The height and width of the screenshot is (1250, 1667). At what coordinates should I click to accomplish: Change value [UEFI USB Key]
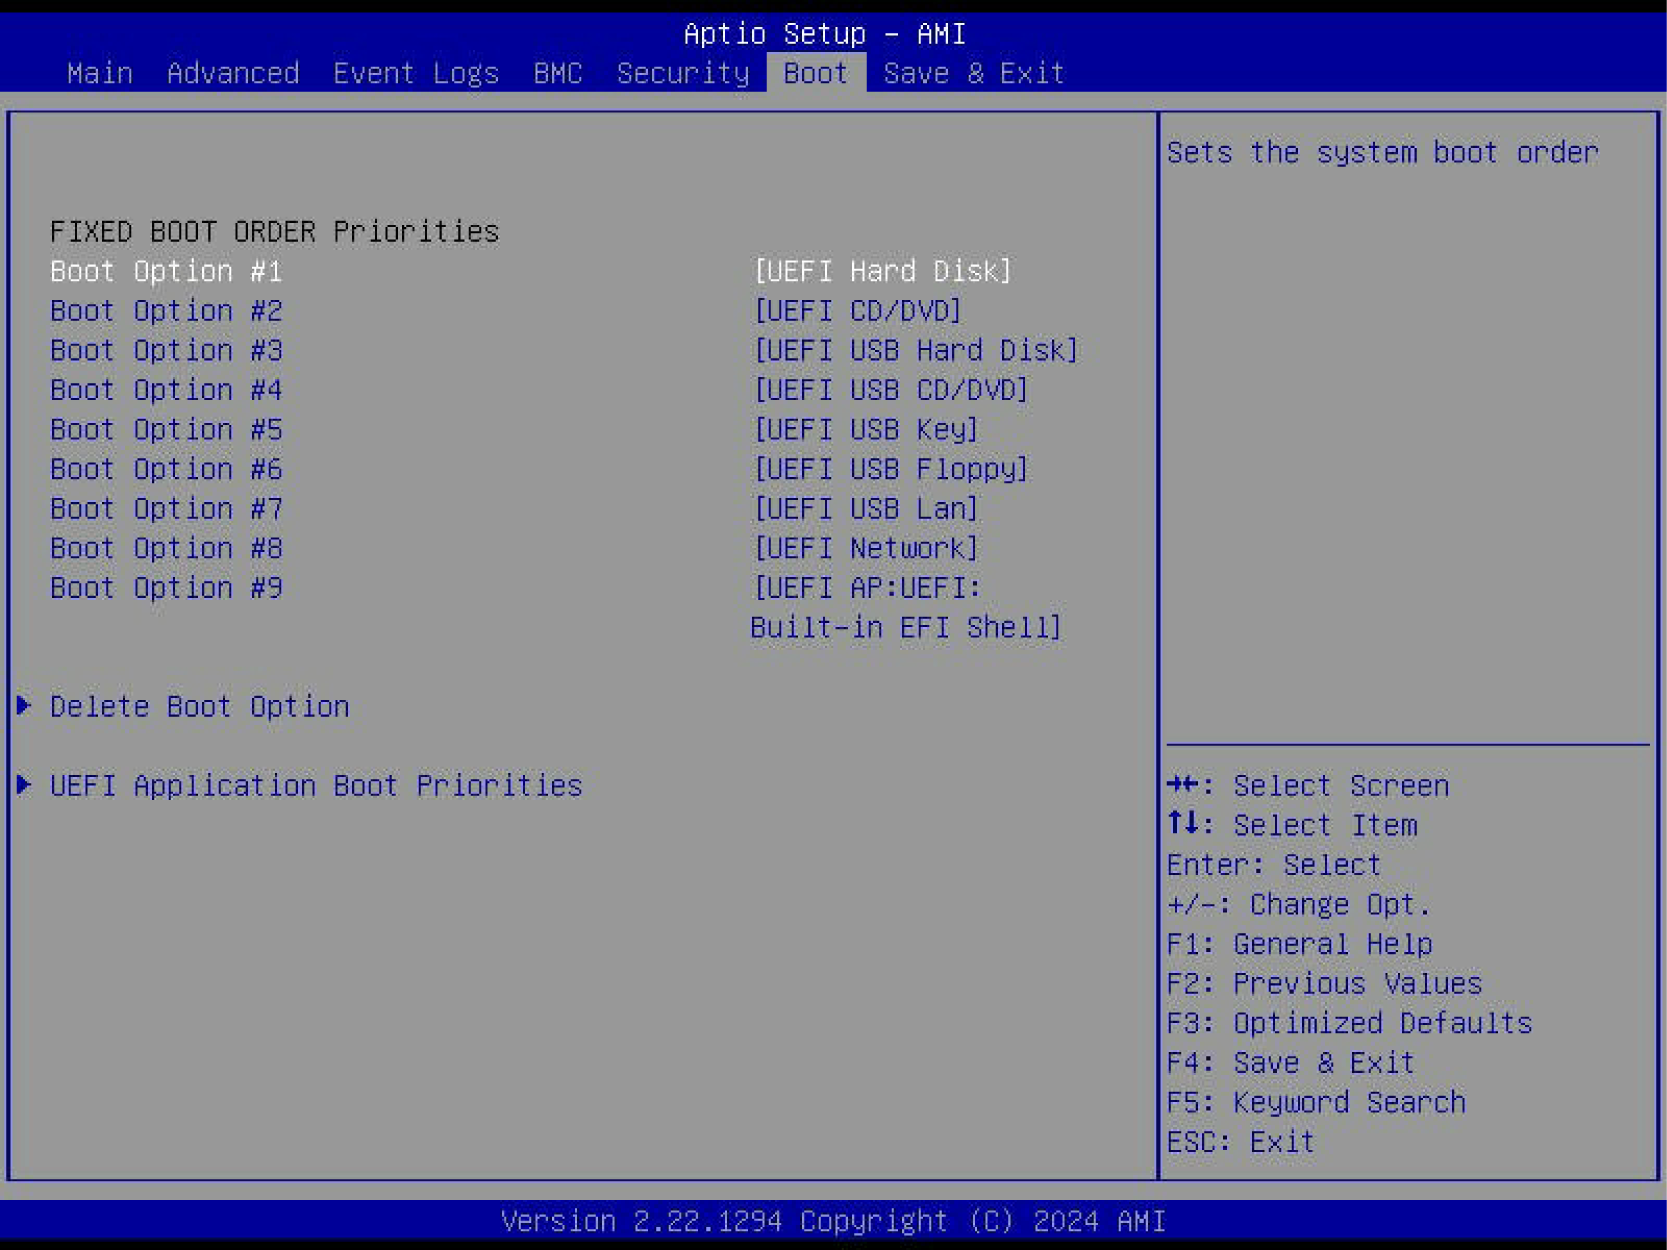click(x=865, y=429)
